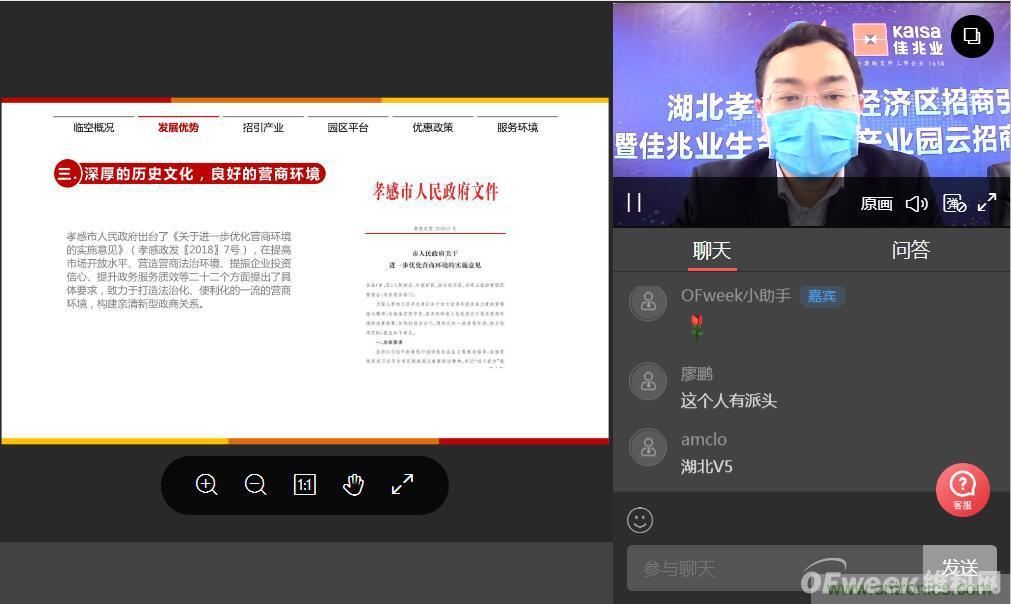The width and height of the screenshot is (1011, 604).
Task: Select the zoom-out magnifier icon
Action: (x=256, y=485)
